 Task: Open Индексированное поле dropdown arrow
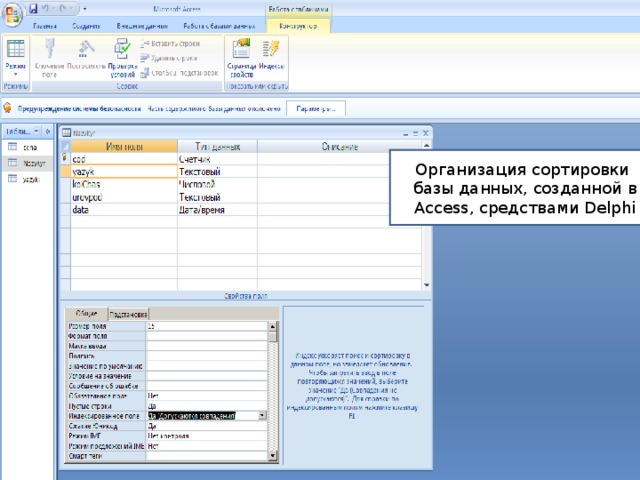click(262, 416)
